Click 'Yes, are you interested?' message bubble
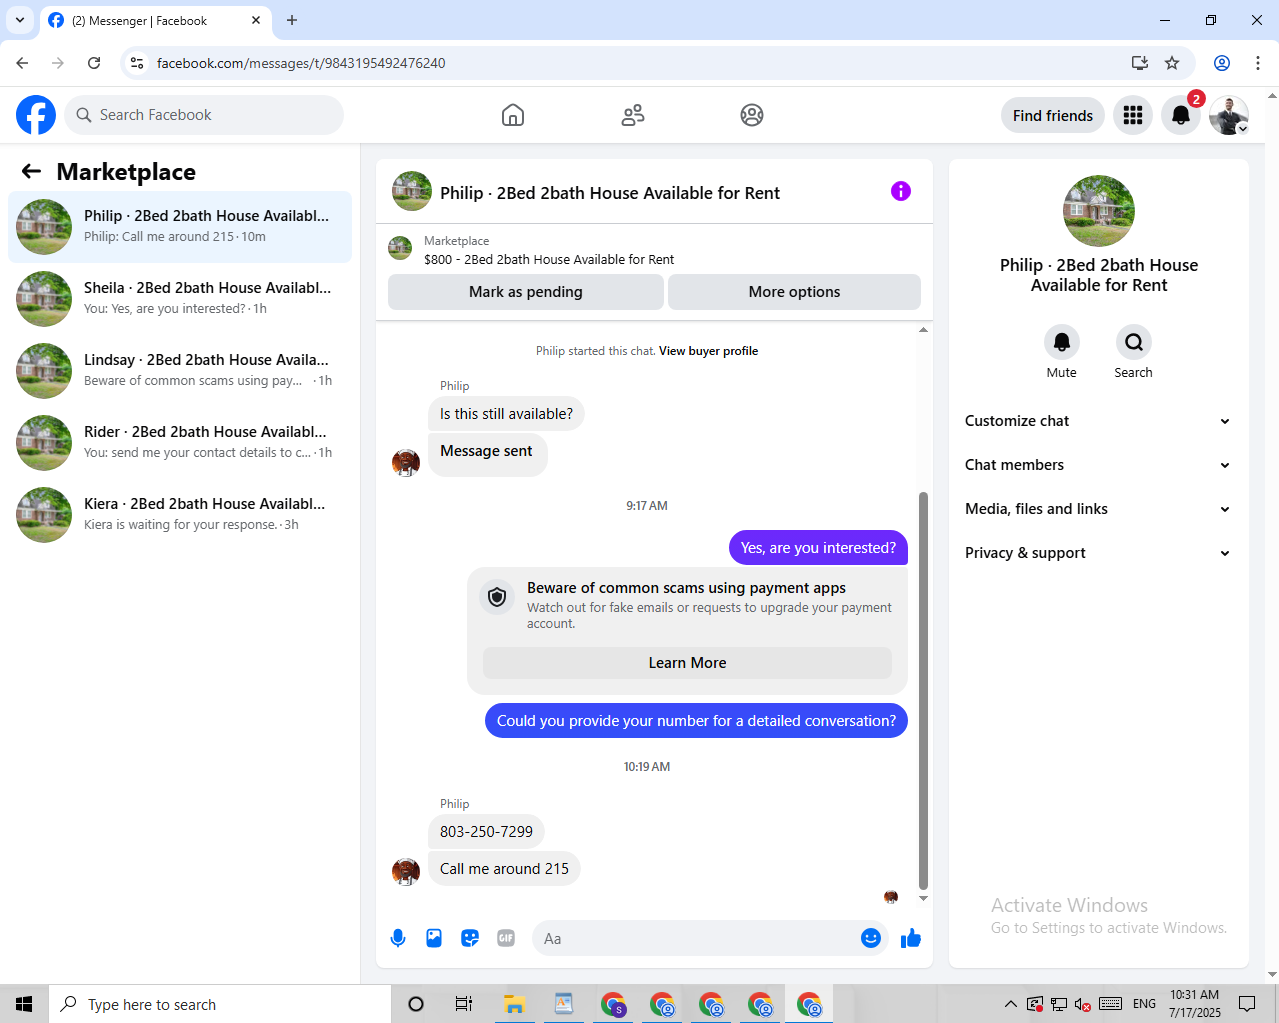This screenshot has width=1279, height=1023. (818, 548)
